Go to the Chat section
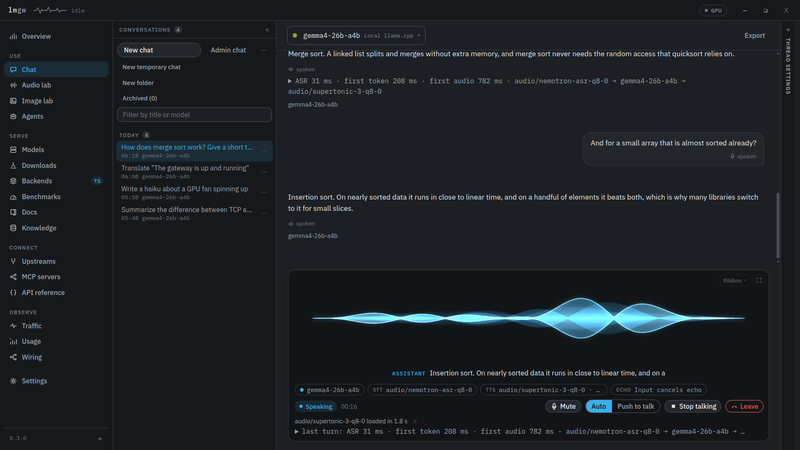Screen dimensions: 800x450 click(x=56, y=69)
